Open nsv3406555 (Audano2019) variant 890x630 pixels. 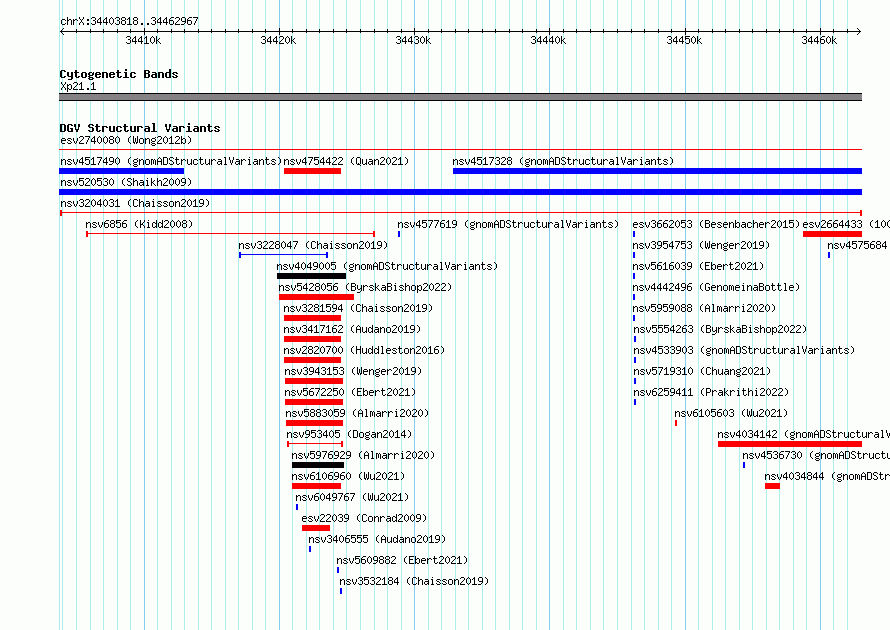[377, 539]
